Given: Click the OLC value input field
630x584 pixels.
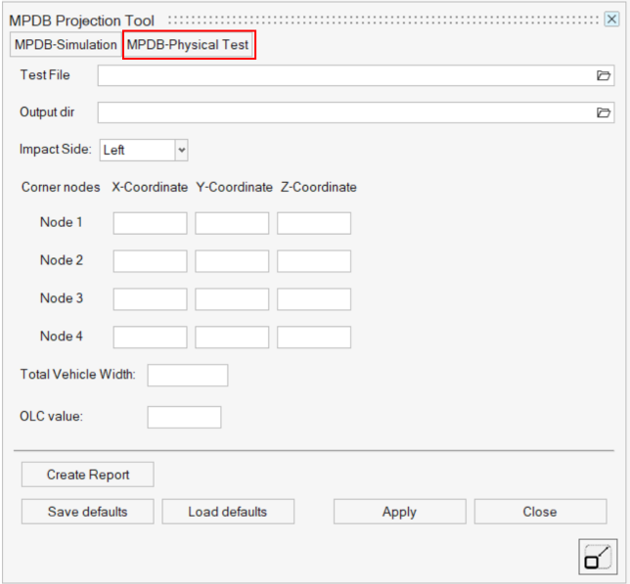Looking at the screenshot, I should point(184,417).
